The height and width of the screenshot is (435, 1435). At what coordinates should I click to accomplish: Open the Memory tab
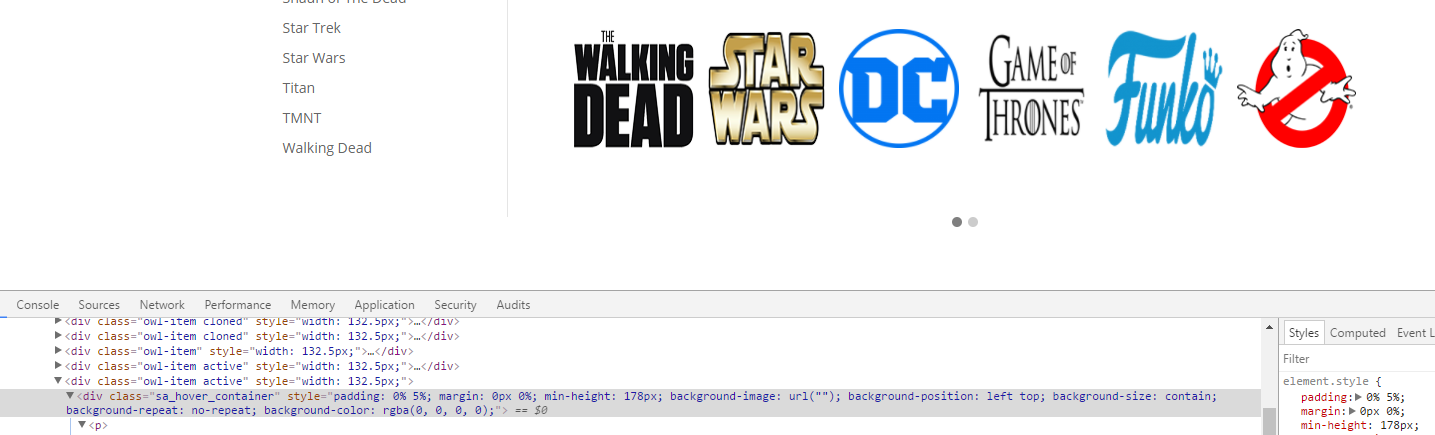click(313, 305)
